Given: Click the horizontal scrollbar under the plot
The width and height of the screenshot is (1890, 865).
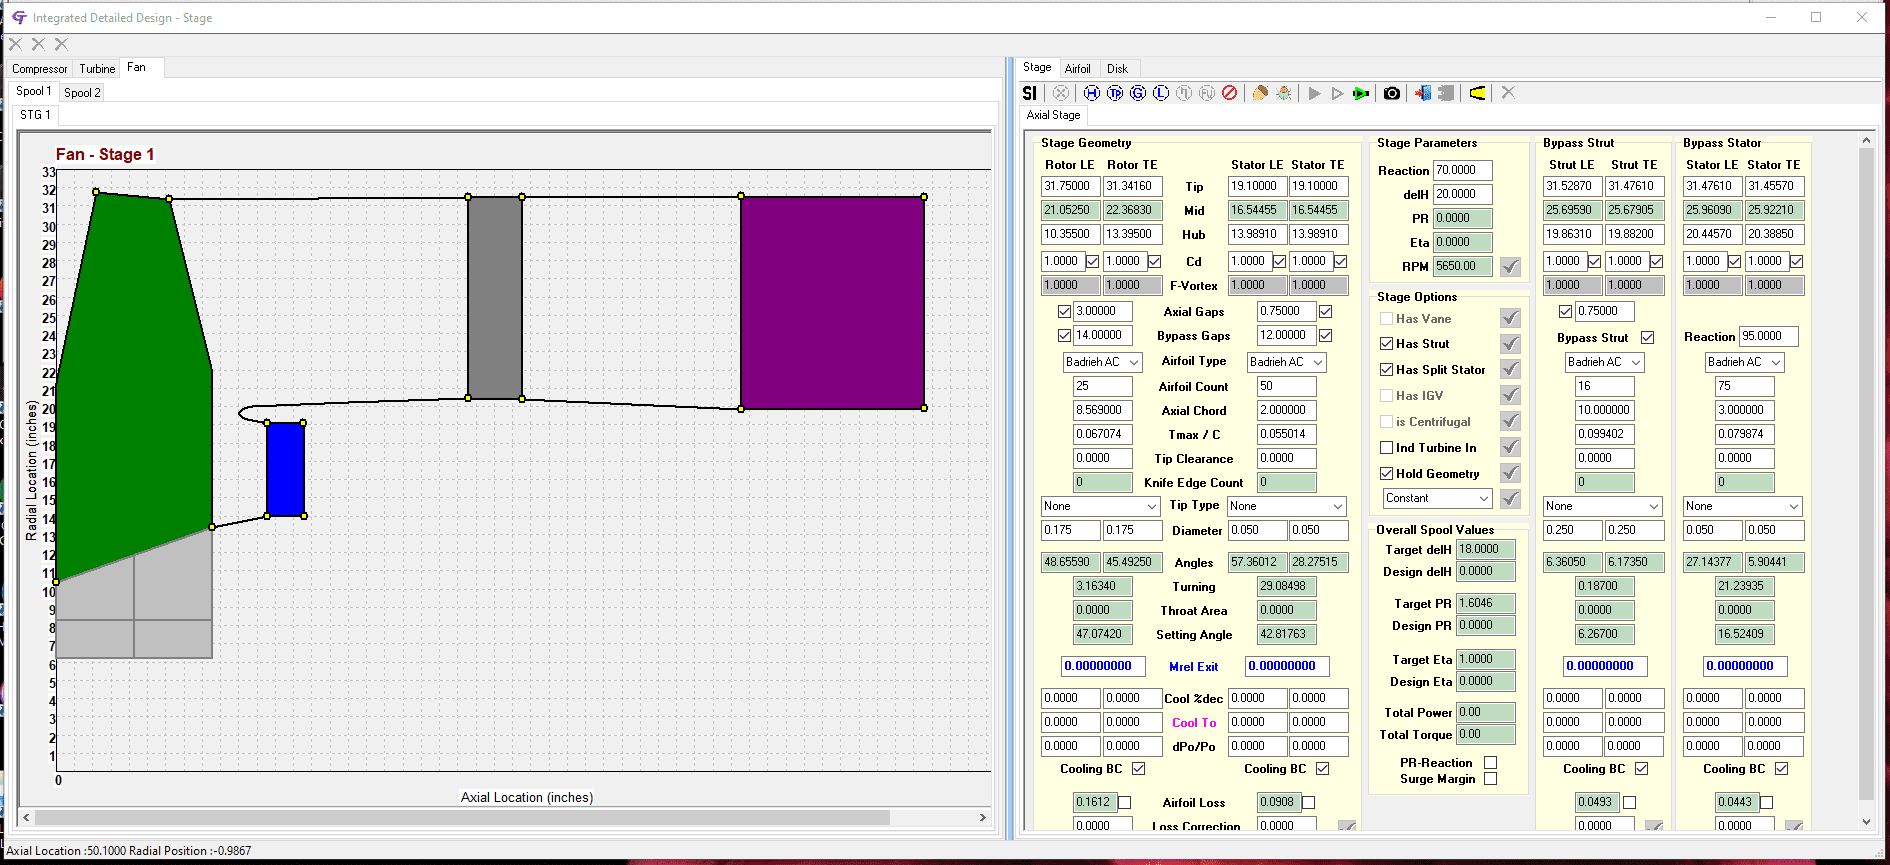Looking at the screenshot, I should pos(504,818).
